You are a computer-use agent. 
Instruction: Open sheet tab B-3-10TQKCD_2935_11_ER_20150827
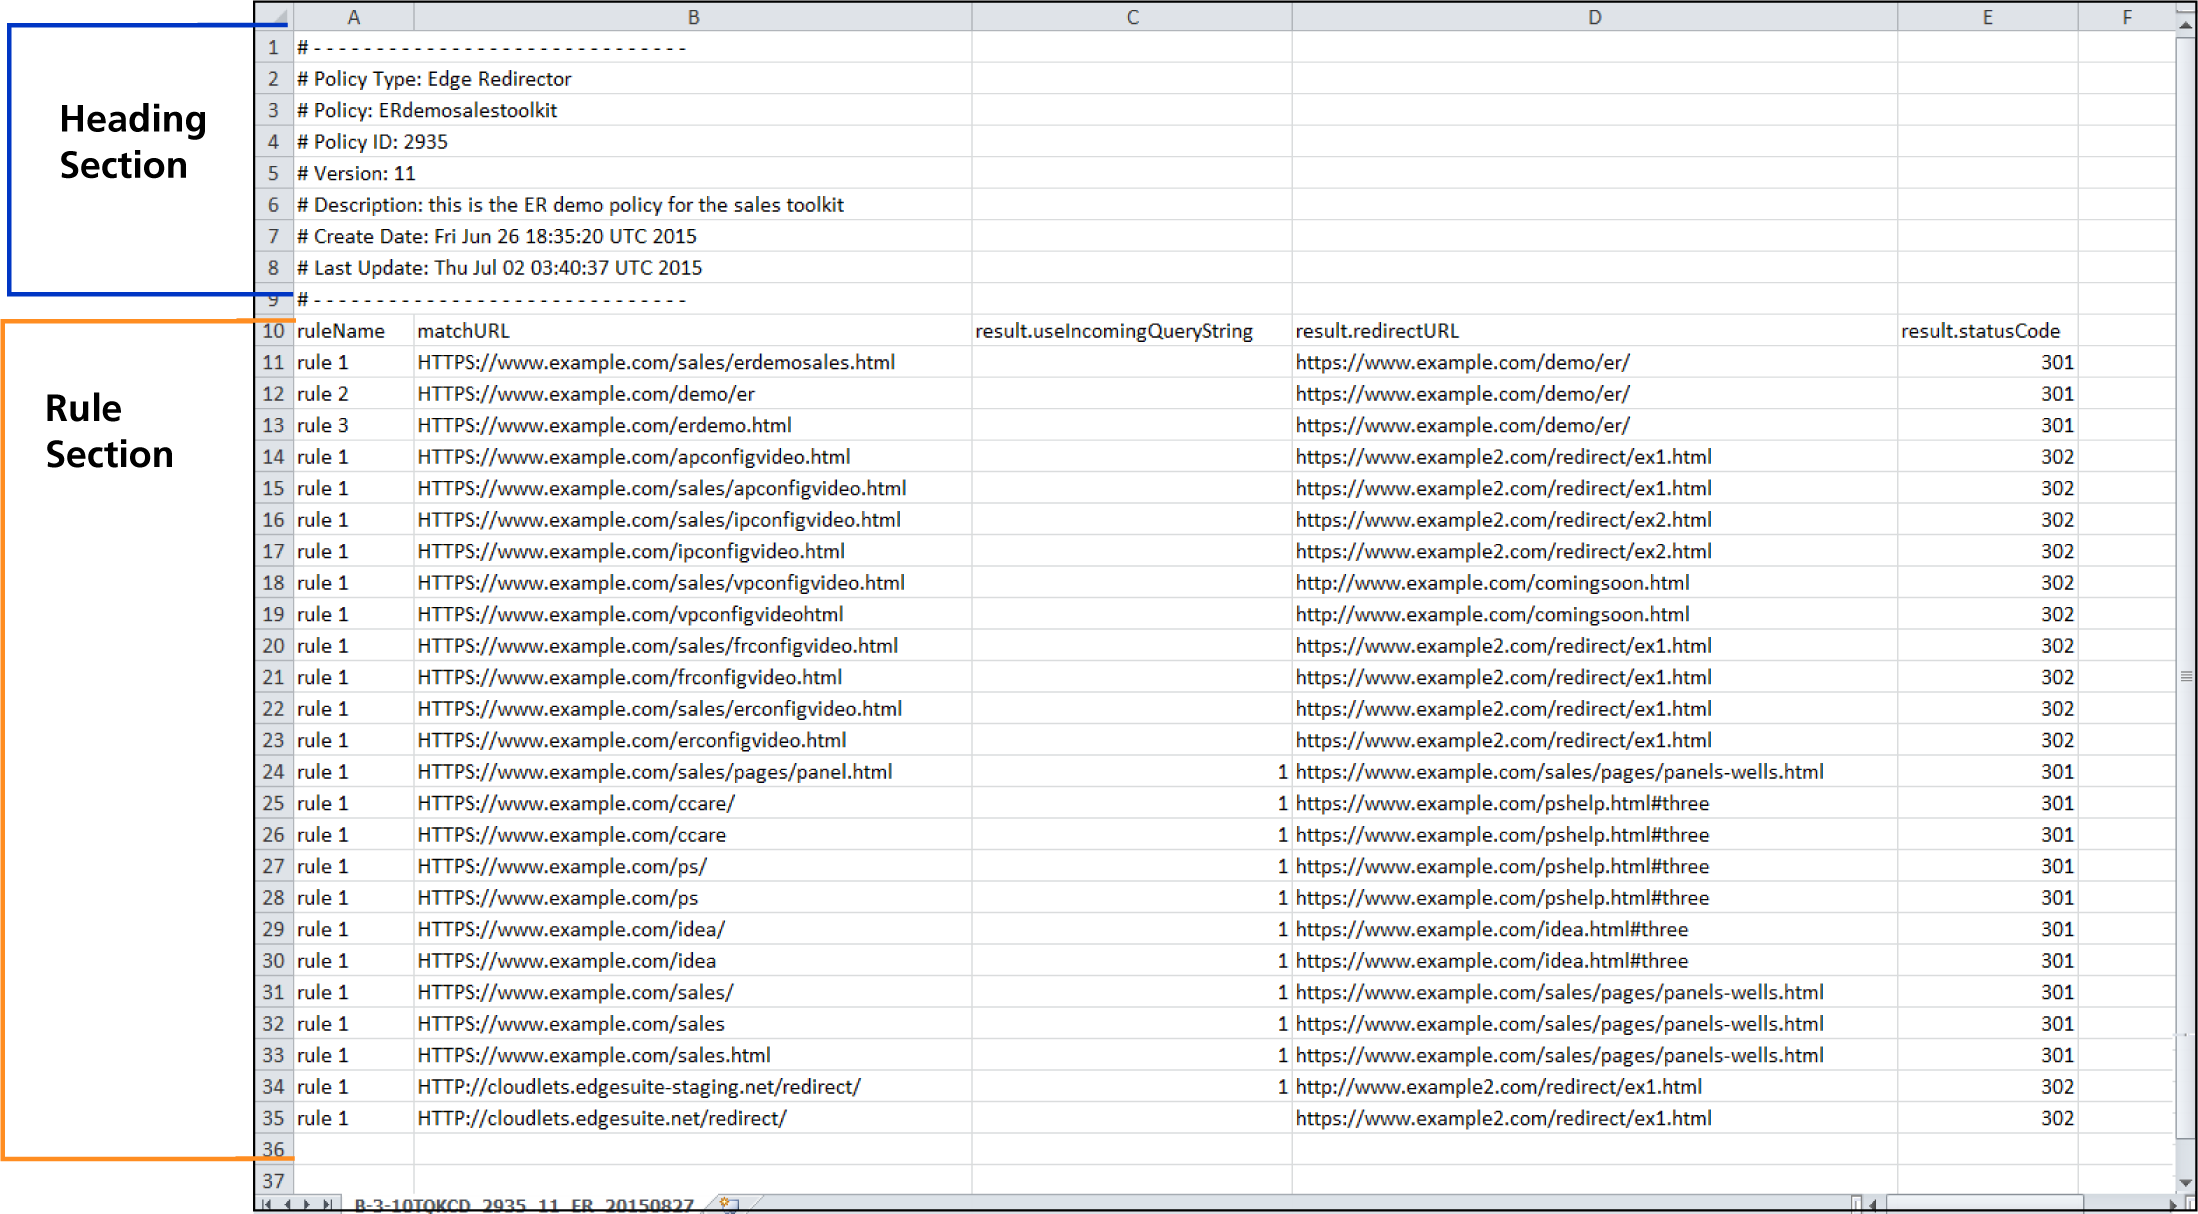point(523,1204)
